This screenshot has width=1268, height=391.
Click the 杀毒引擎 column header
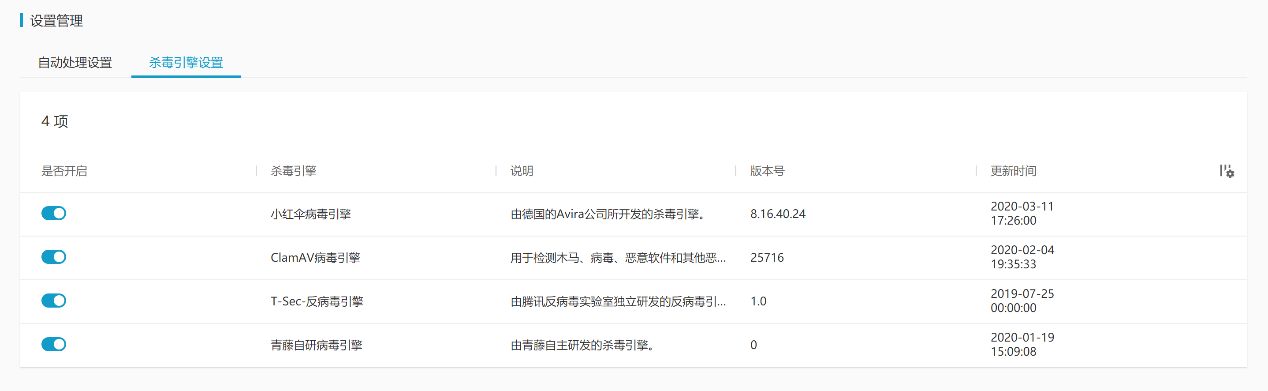click(293, 171)
